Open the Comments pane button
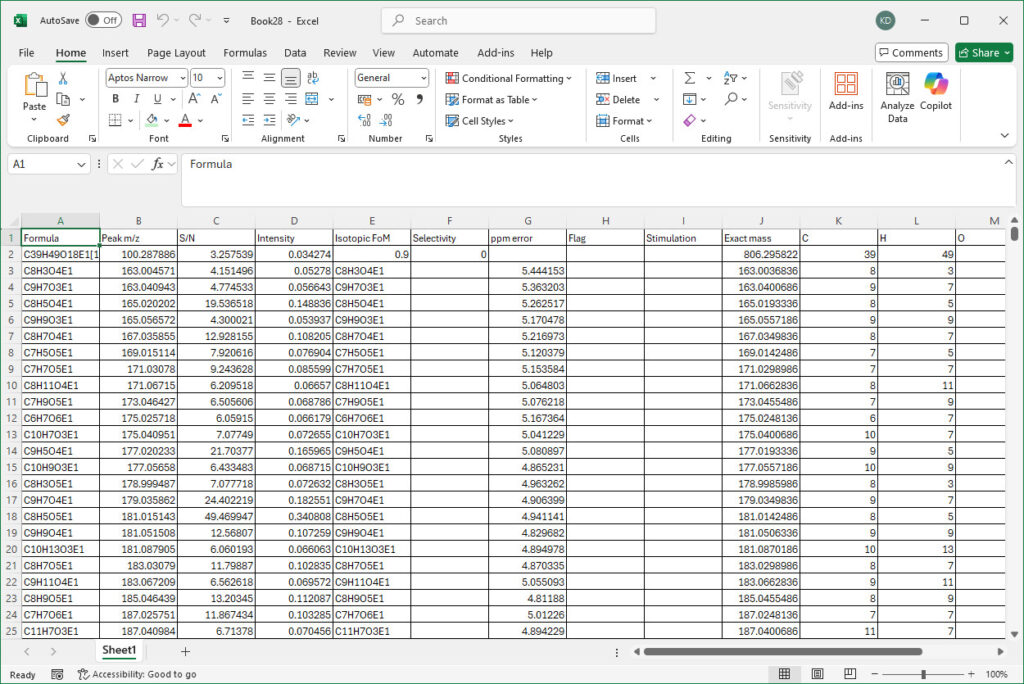 click(x=911, y=53)
